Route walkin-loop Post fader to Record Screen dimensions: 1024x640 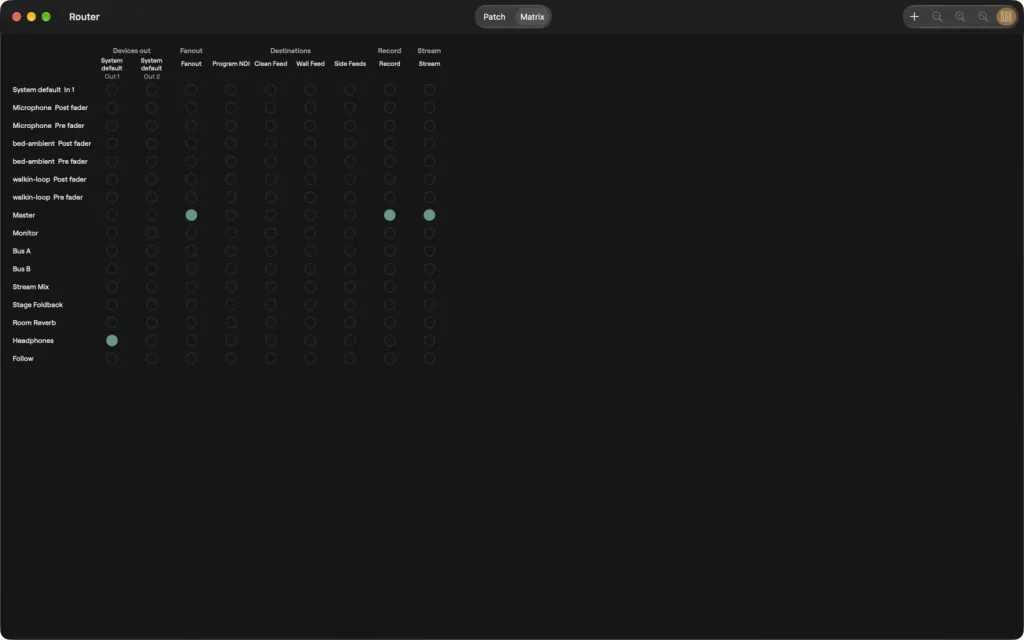click(x=390, y=179)
